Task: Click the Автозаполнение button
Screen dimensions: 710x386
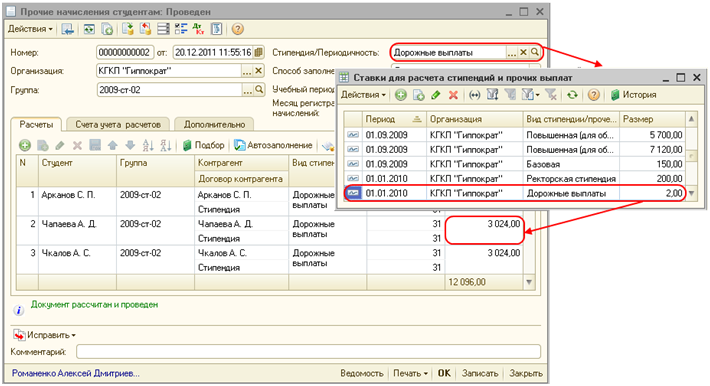Action: tap(273, 145)
